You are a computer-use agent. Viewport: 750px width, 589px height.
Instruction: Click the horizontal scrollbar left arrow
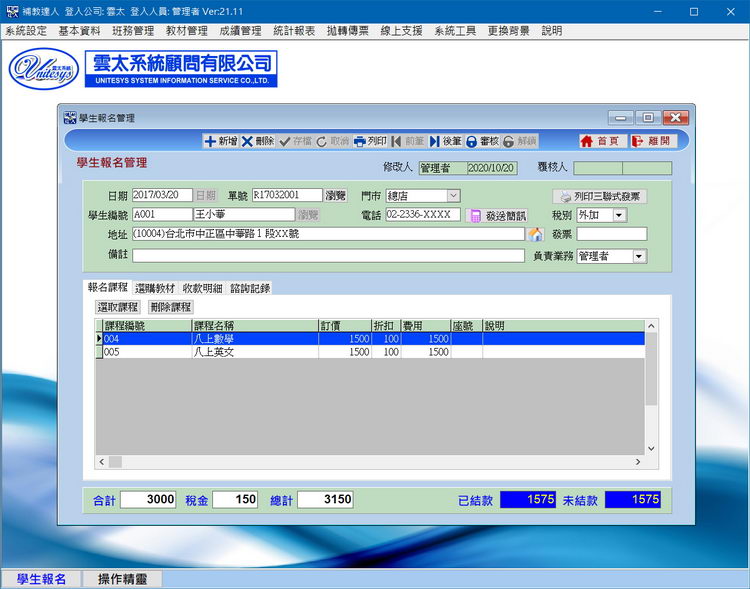tap(101, 462)
